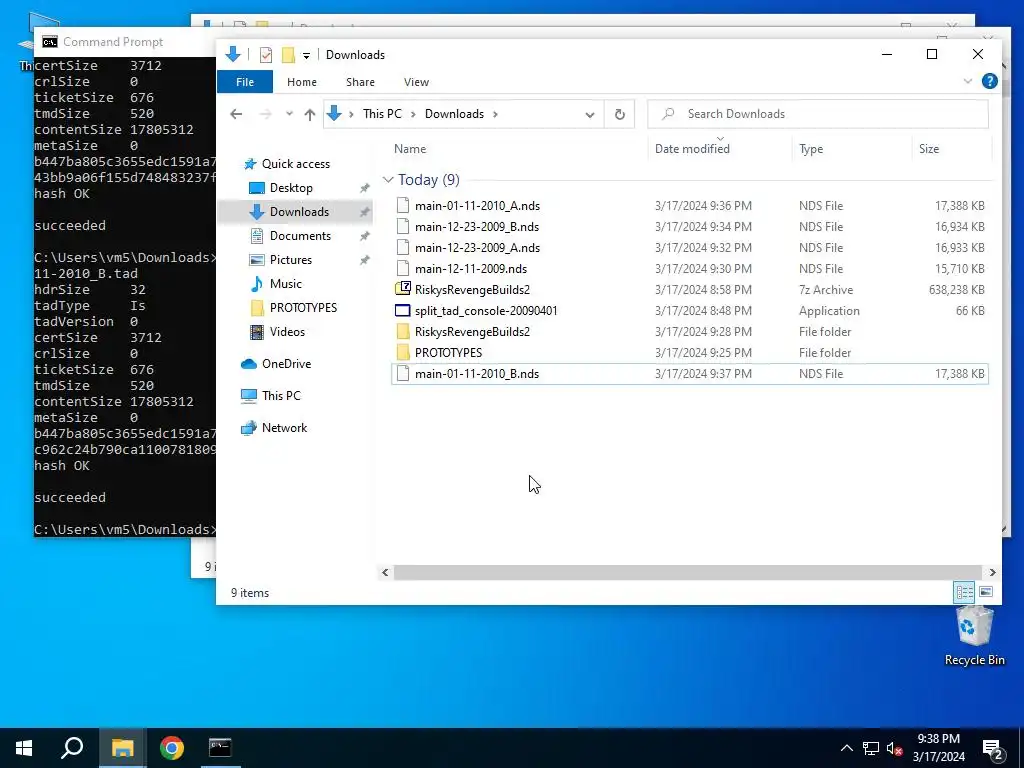Click the network tray icon
Image resolution: width=1024 pixels, height=768 pixels.
pyautogui.click(x=871, y=748)
